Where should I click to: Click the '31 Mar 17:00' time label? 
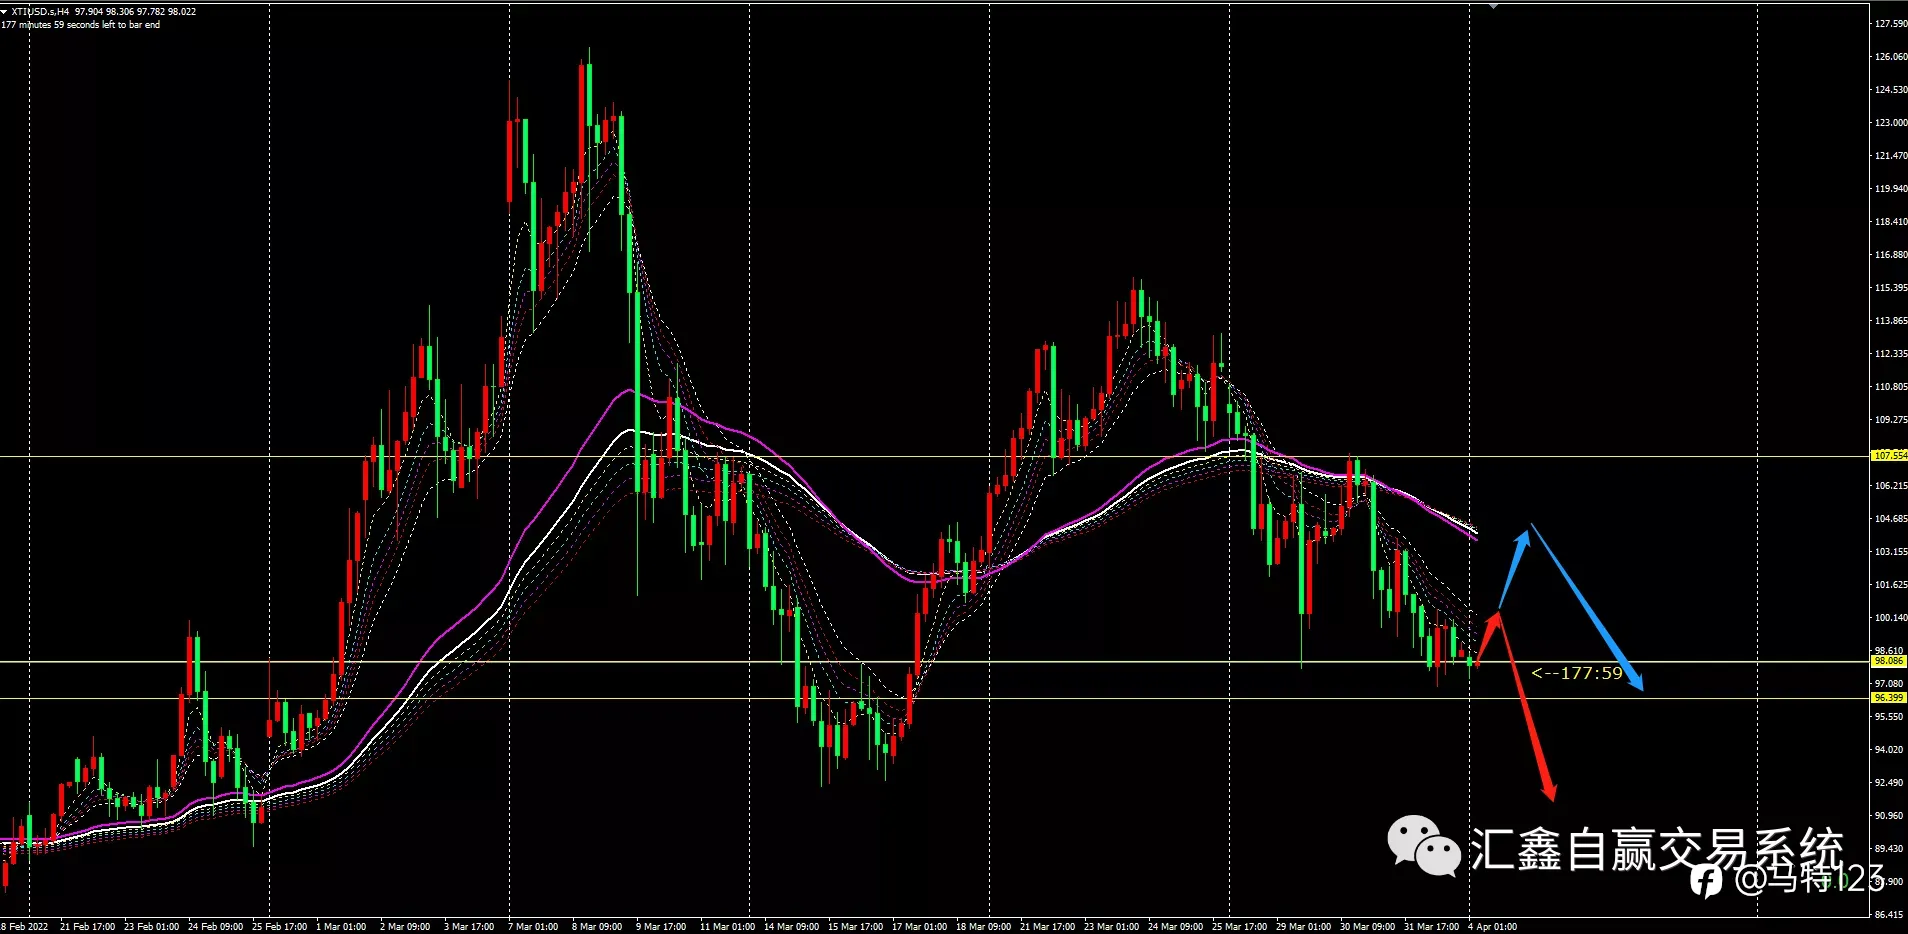tap(1432, 927)
